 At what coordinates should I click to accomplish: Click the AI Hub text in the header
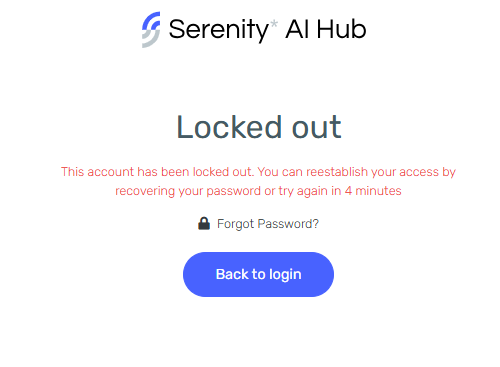point(326,29)
